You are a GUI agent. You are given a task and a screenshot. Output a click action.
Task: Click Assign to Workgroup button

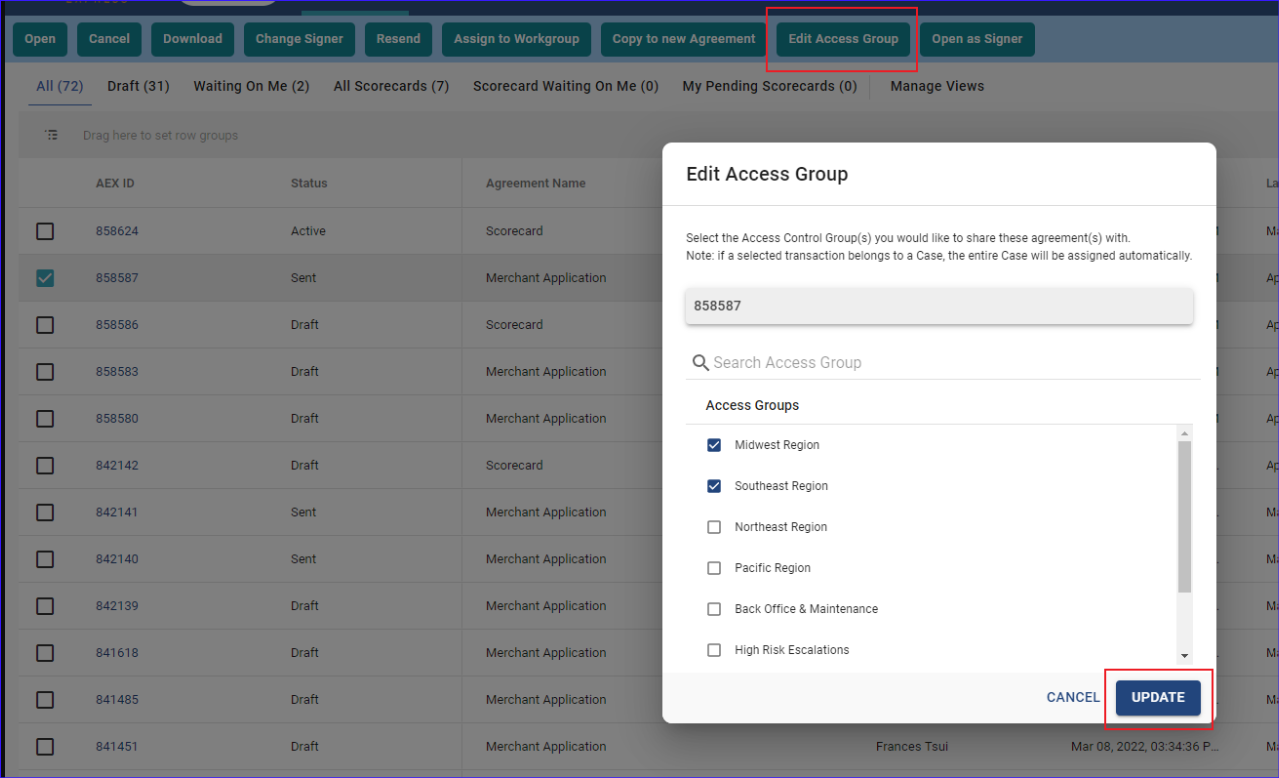click(516, 39)
